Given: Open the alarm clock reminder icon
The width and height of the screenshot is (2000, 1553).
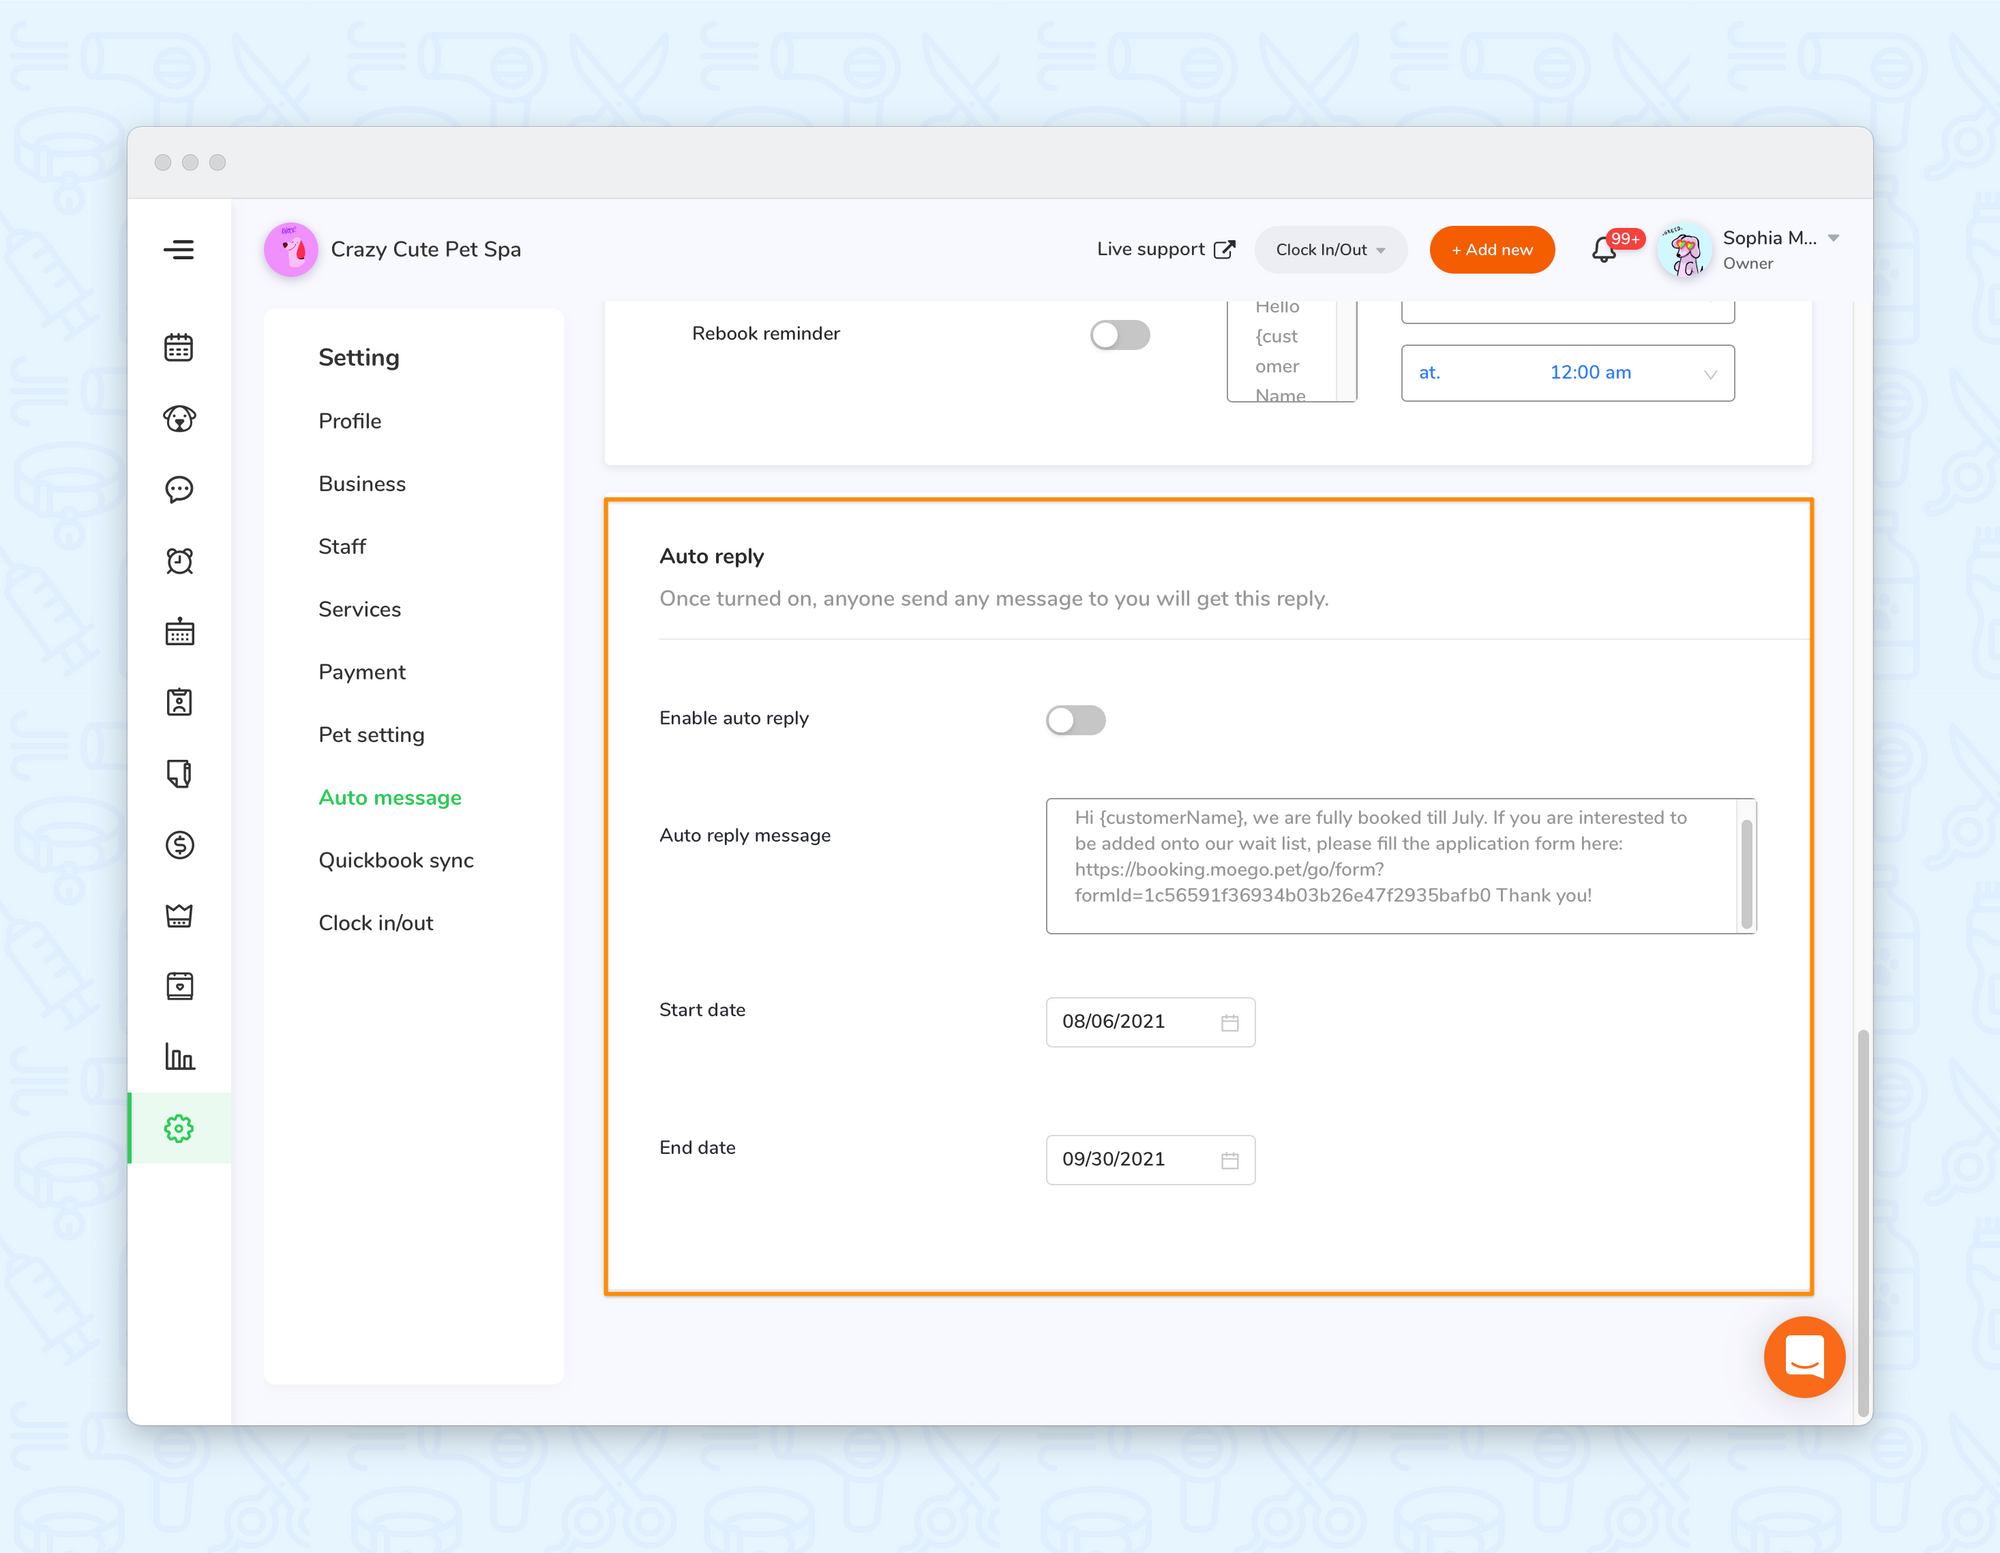Looking at the screenshot, I should pos(179,561).
